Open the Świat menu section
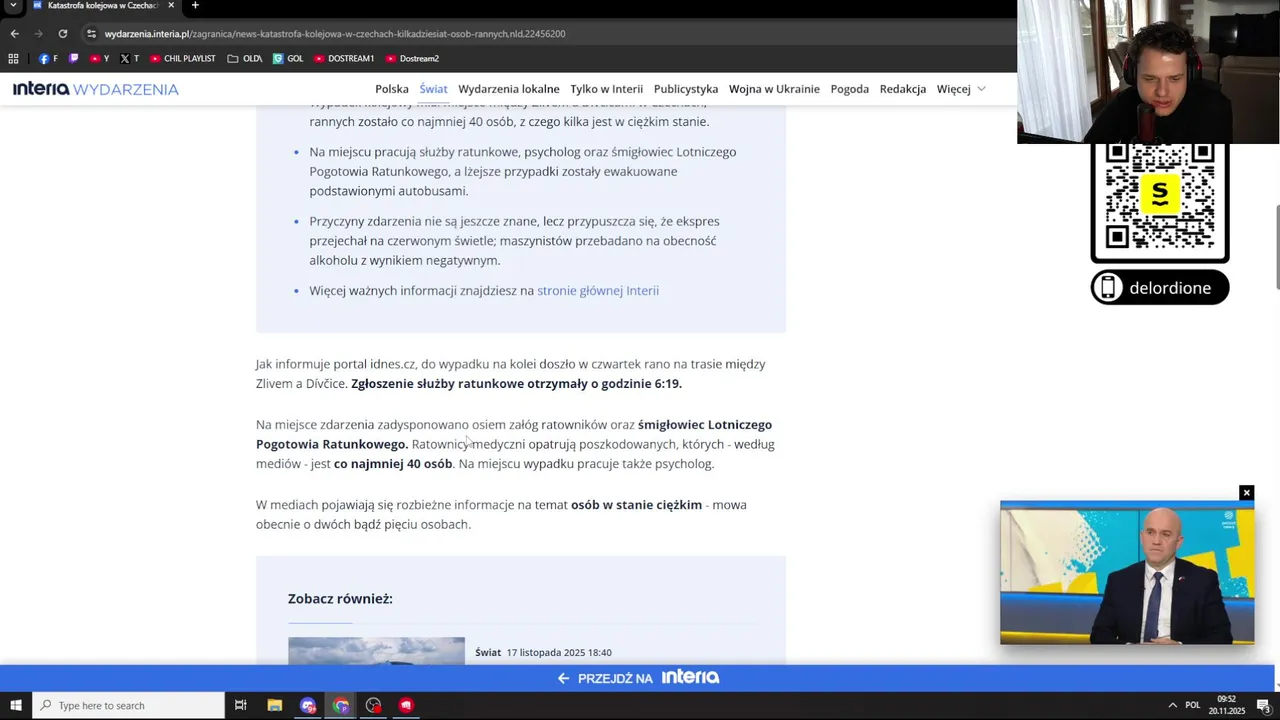The image size is (1280, 720). [x=433, y=89]
